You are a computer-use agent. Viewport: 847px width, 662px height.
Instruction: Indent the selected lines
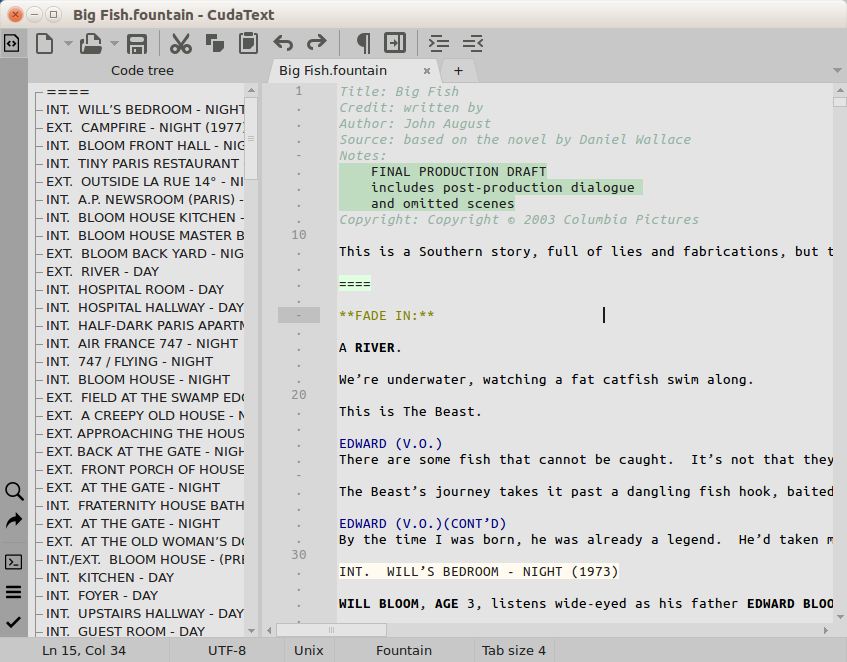click(x=438, y=43)
